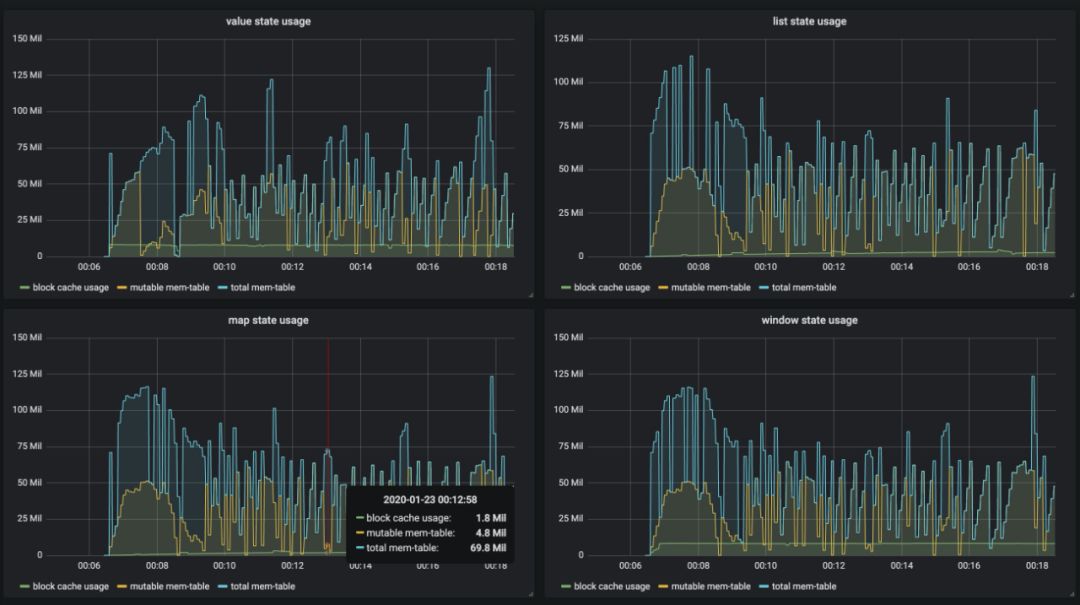Toggle block cache usage series in value state legend
This screenshot has width=1080, height=605.
[x=70, y=288]
